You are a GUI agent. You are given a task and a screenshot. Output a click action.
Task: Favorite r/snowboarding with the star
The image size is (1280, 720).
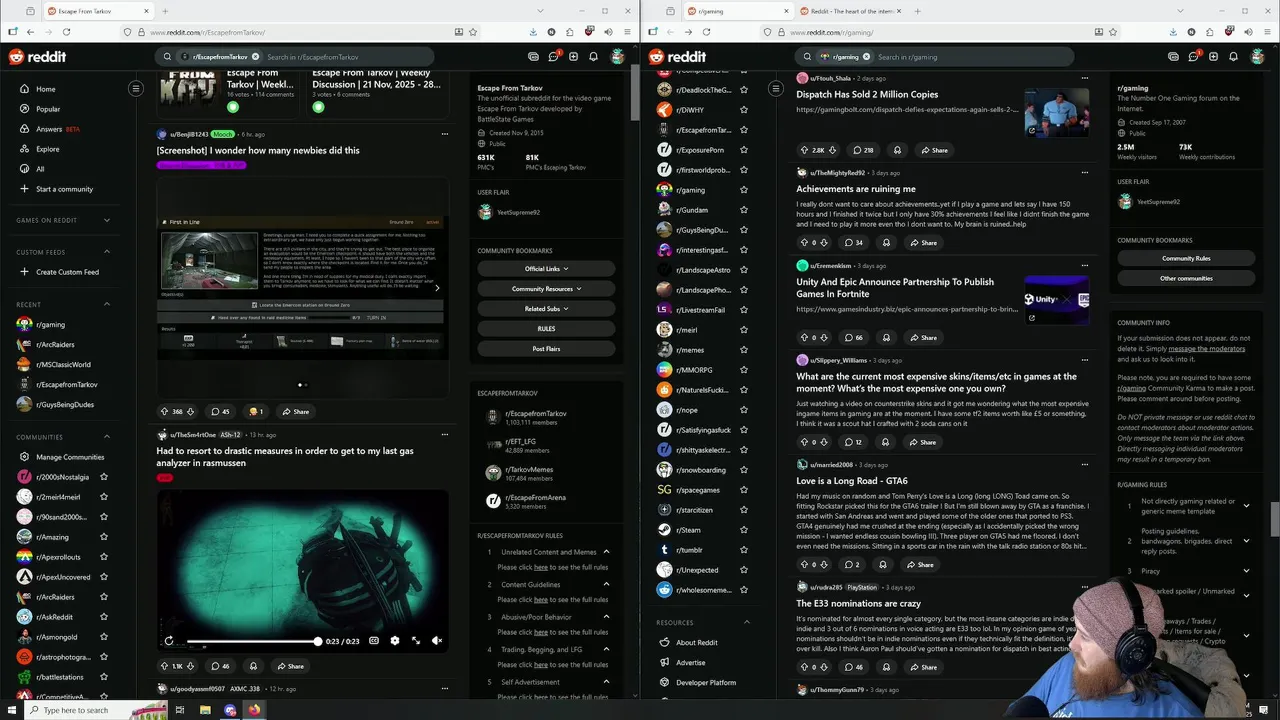(743, 470)
